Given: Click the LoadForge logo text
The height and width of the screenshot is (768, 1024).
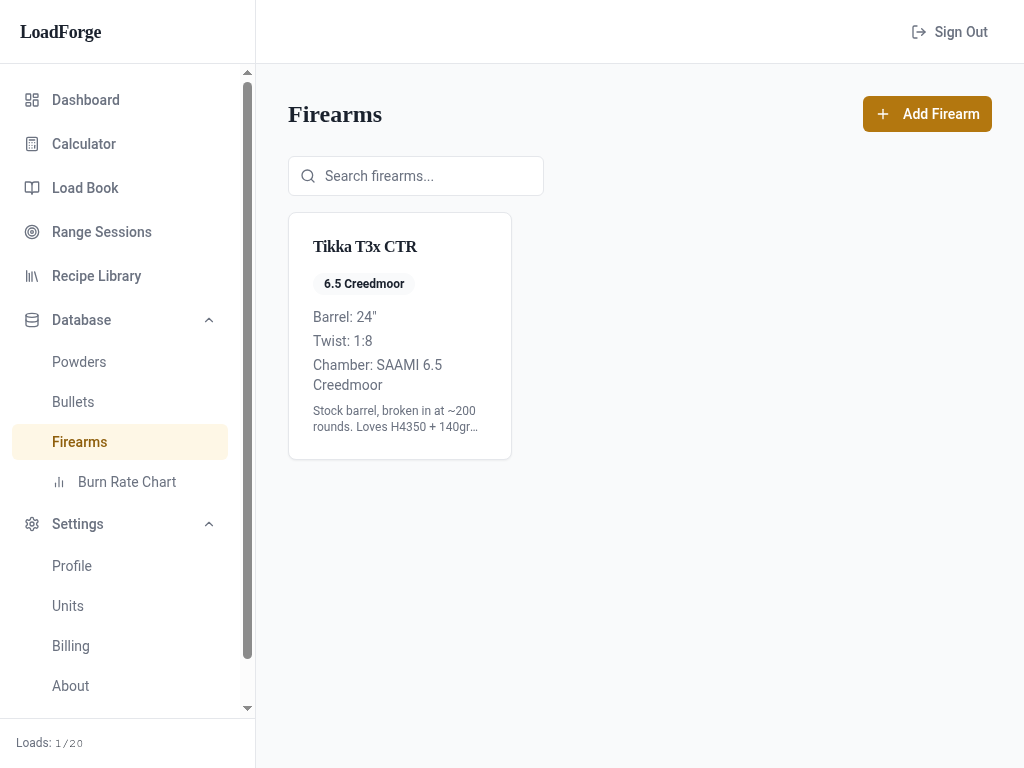Looking at the screenshot, I should coord(61,32).
